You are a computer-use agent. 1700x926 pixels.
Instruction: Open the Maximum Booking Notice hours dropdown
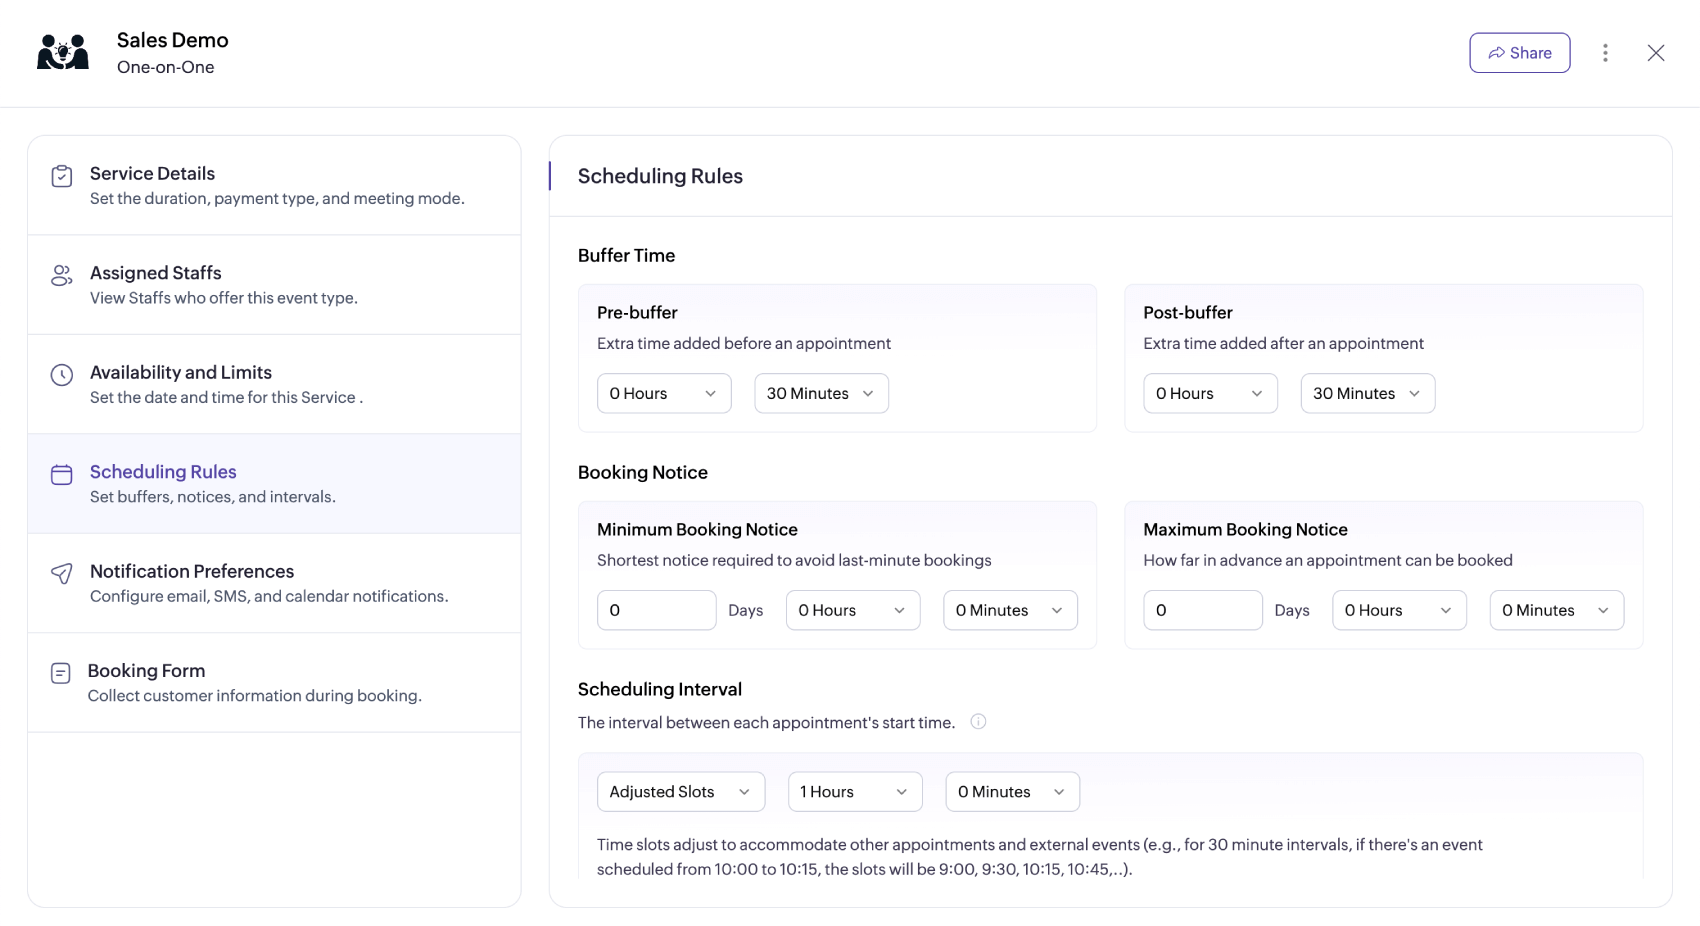pos(1399,610)
